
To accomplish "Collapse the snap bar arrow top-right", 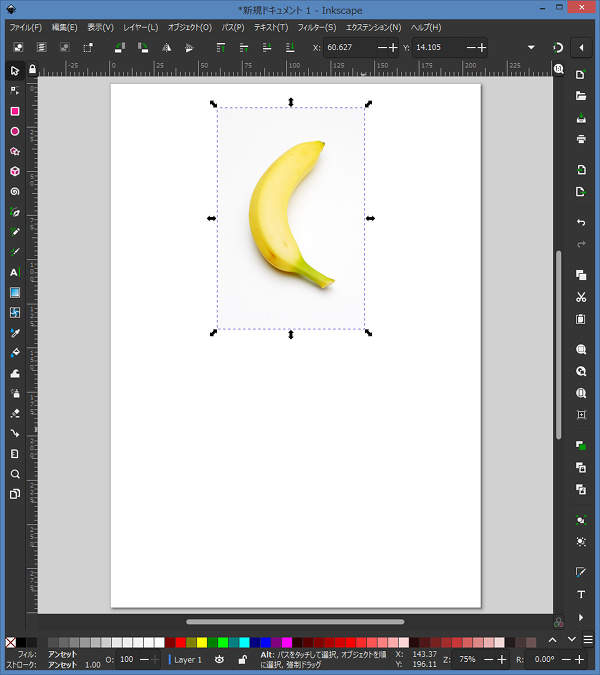I will (x=581, y=47).
